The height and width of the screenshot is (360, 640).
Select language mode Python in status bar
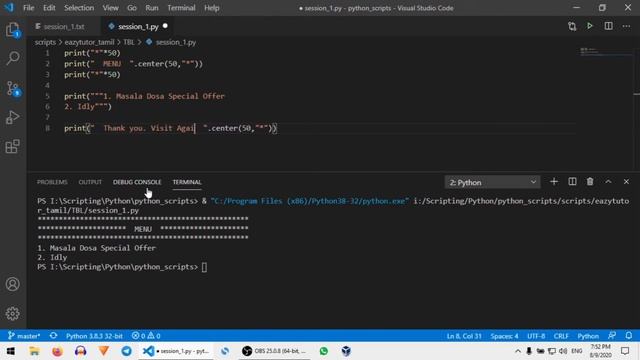pos(588,336)
